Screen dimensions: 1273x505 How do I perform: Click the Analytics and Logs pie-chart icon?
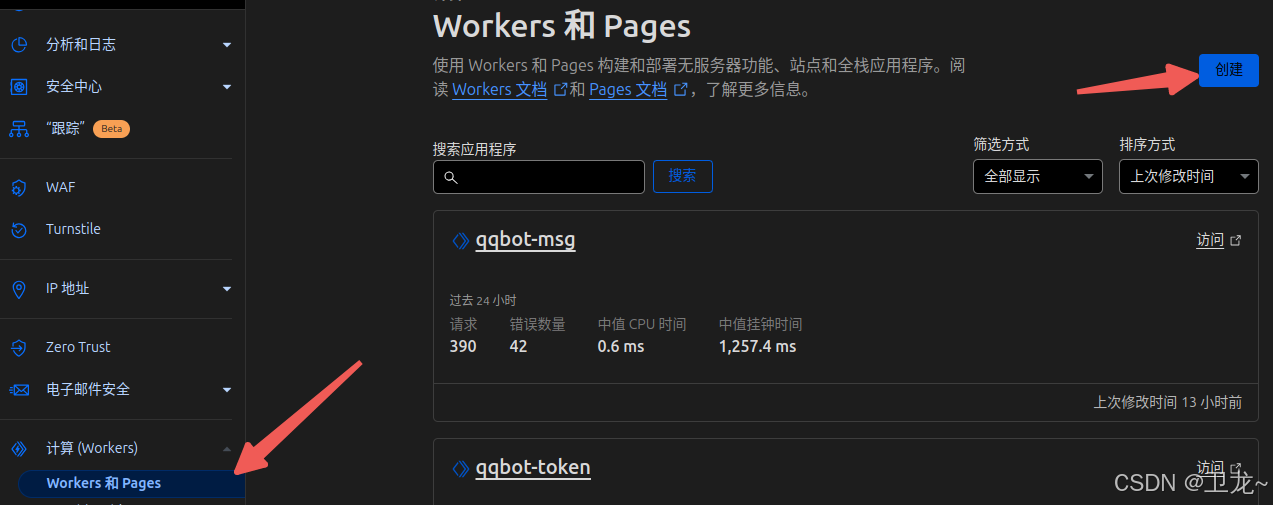pyautogui.click(x=18, y=45)
